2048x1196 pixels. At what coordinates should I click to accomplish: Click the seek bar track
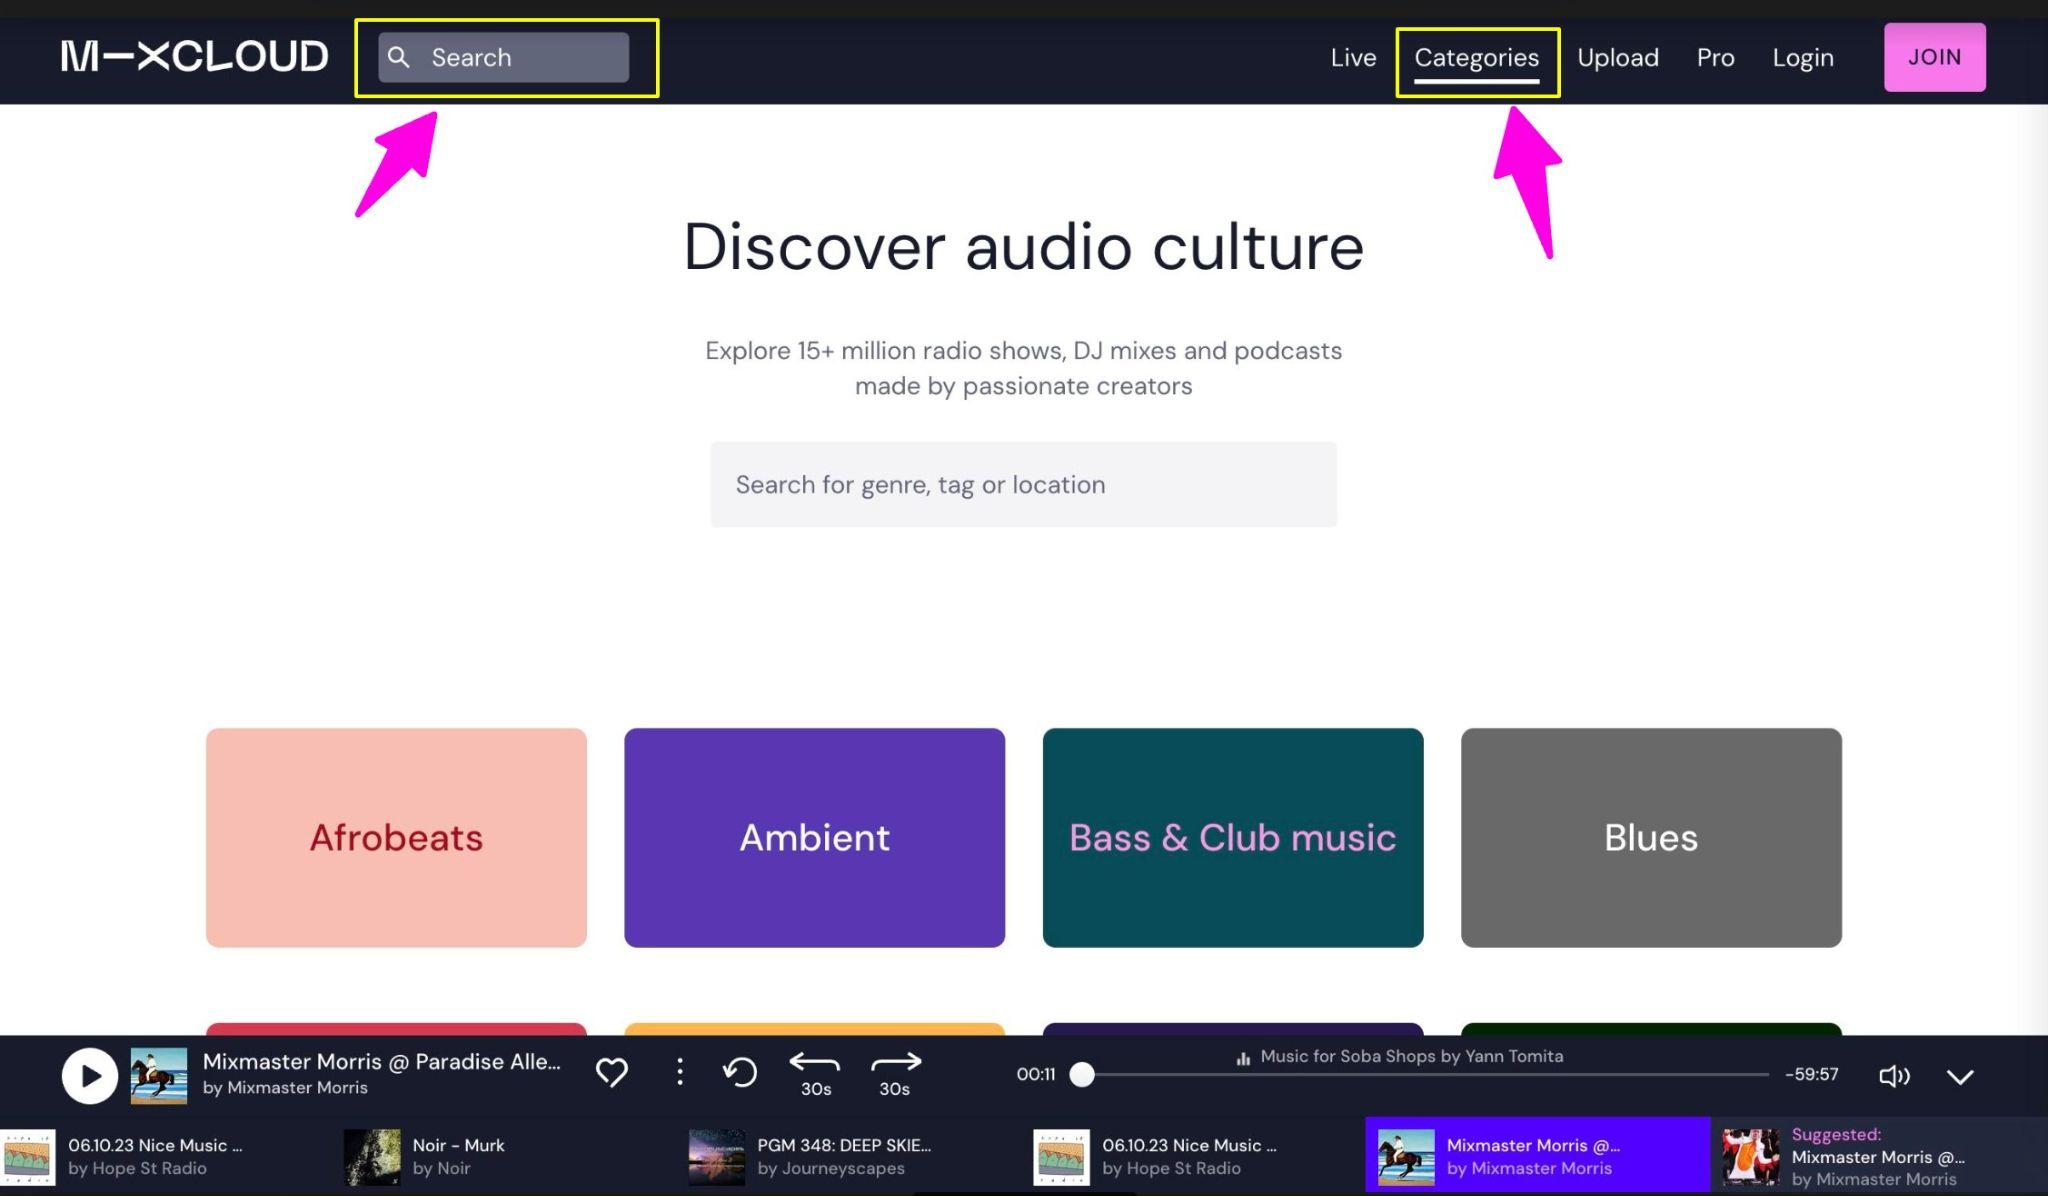(1425, 1074)
